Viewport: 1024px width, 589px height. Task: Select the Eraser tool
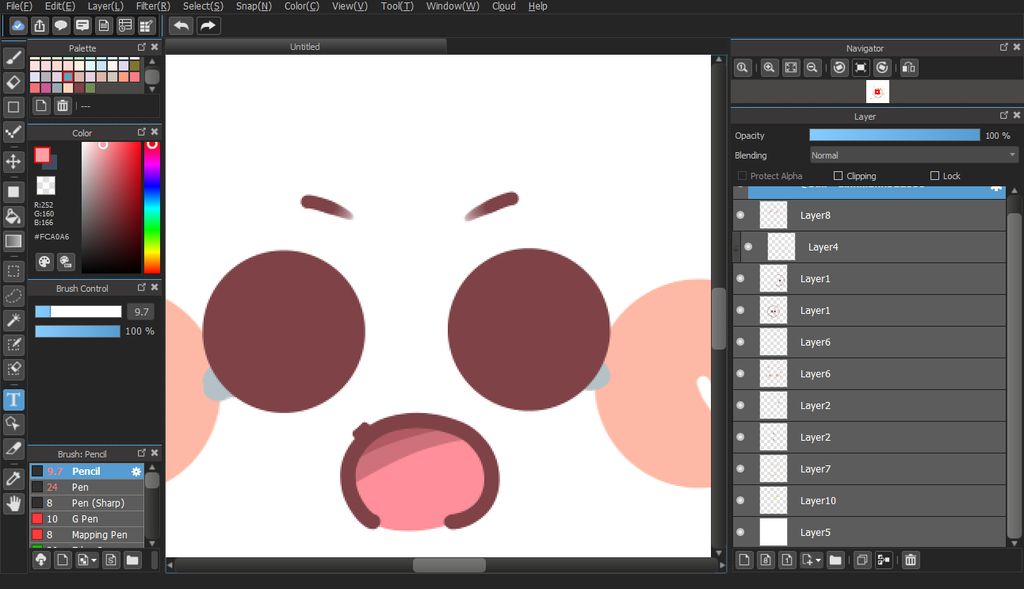coord(14,82)
